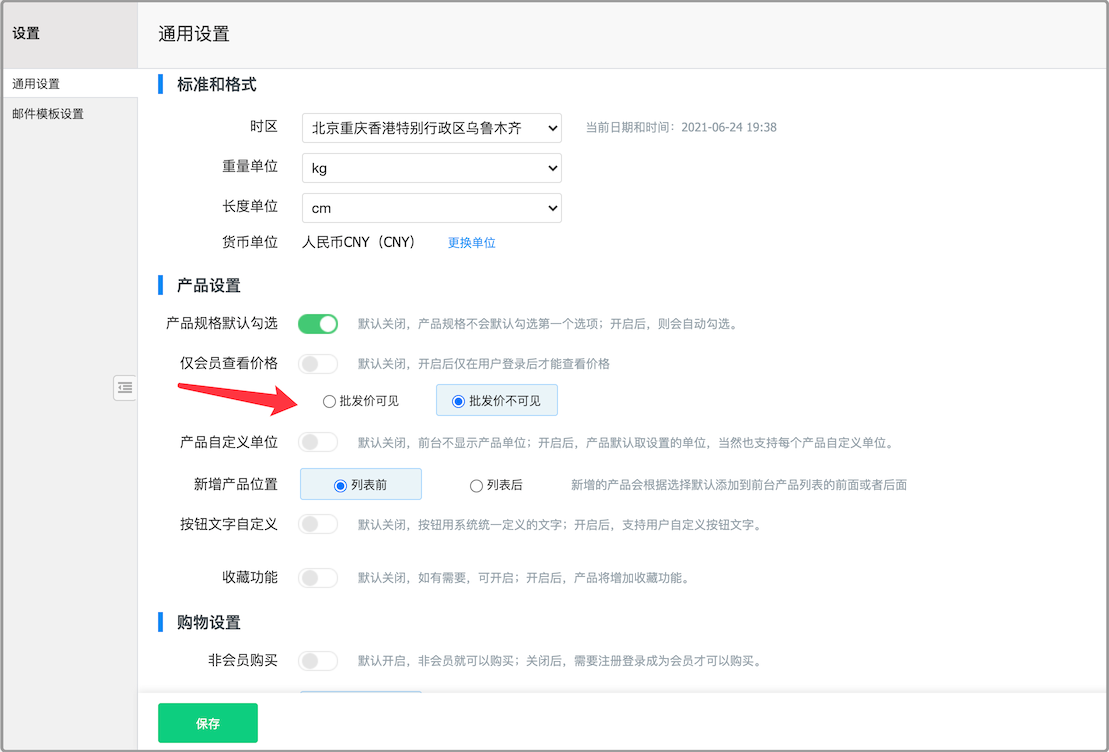Screen dimensions: 1109x752
Task: Toggle 产品规格默认勾选 switch off
Action: [318, 324]
